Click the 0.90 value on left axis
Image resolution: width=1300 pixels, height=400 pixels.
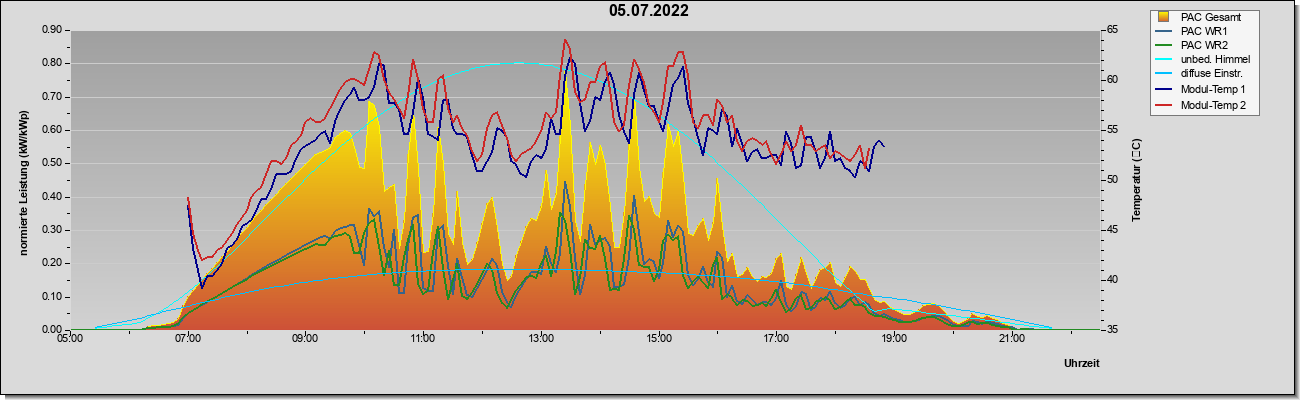[x=53, y=30]
